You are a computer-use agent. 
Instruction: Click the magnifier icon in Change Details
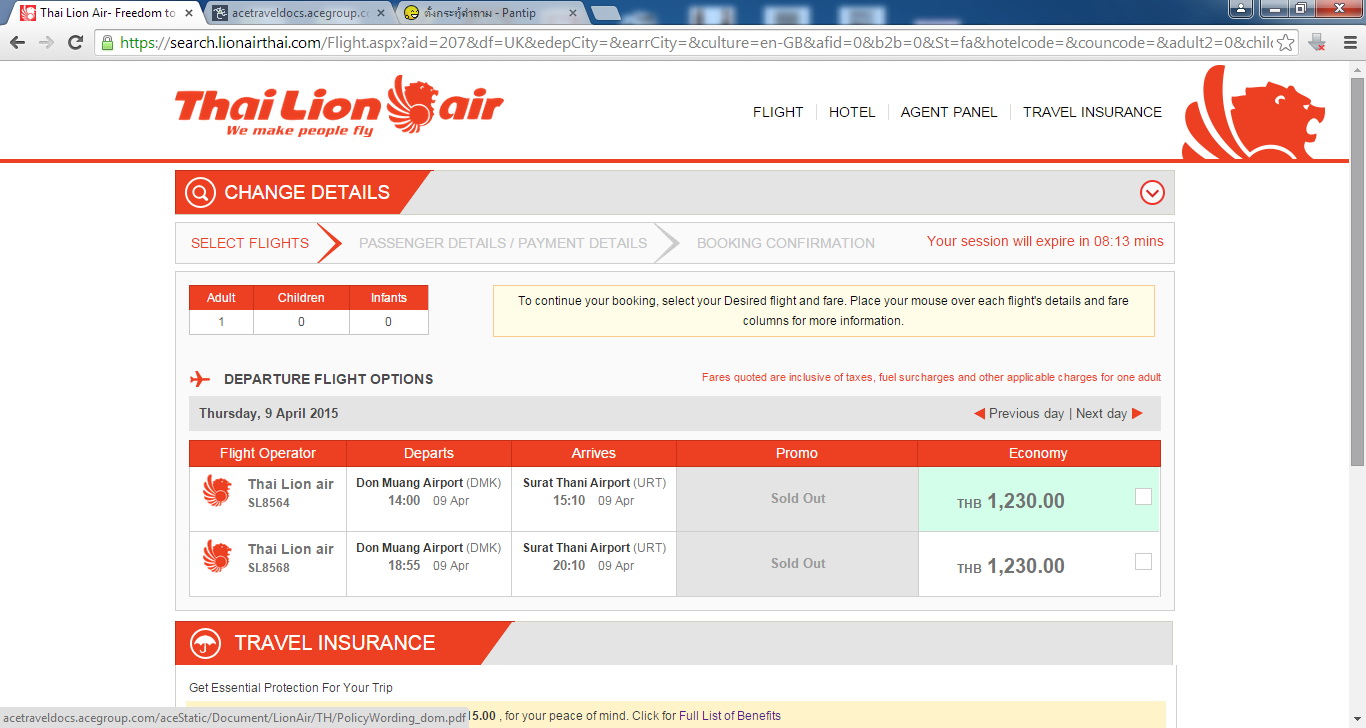point(200,192)
